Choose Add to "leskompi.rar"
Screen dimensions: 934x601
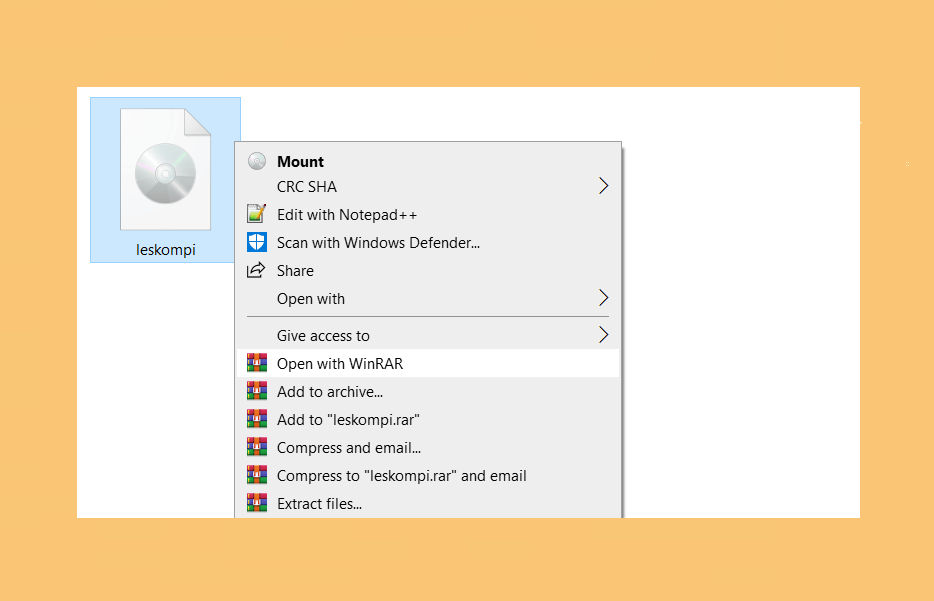[x=428, y=419]
